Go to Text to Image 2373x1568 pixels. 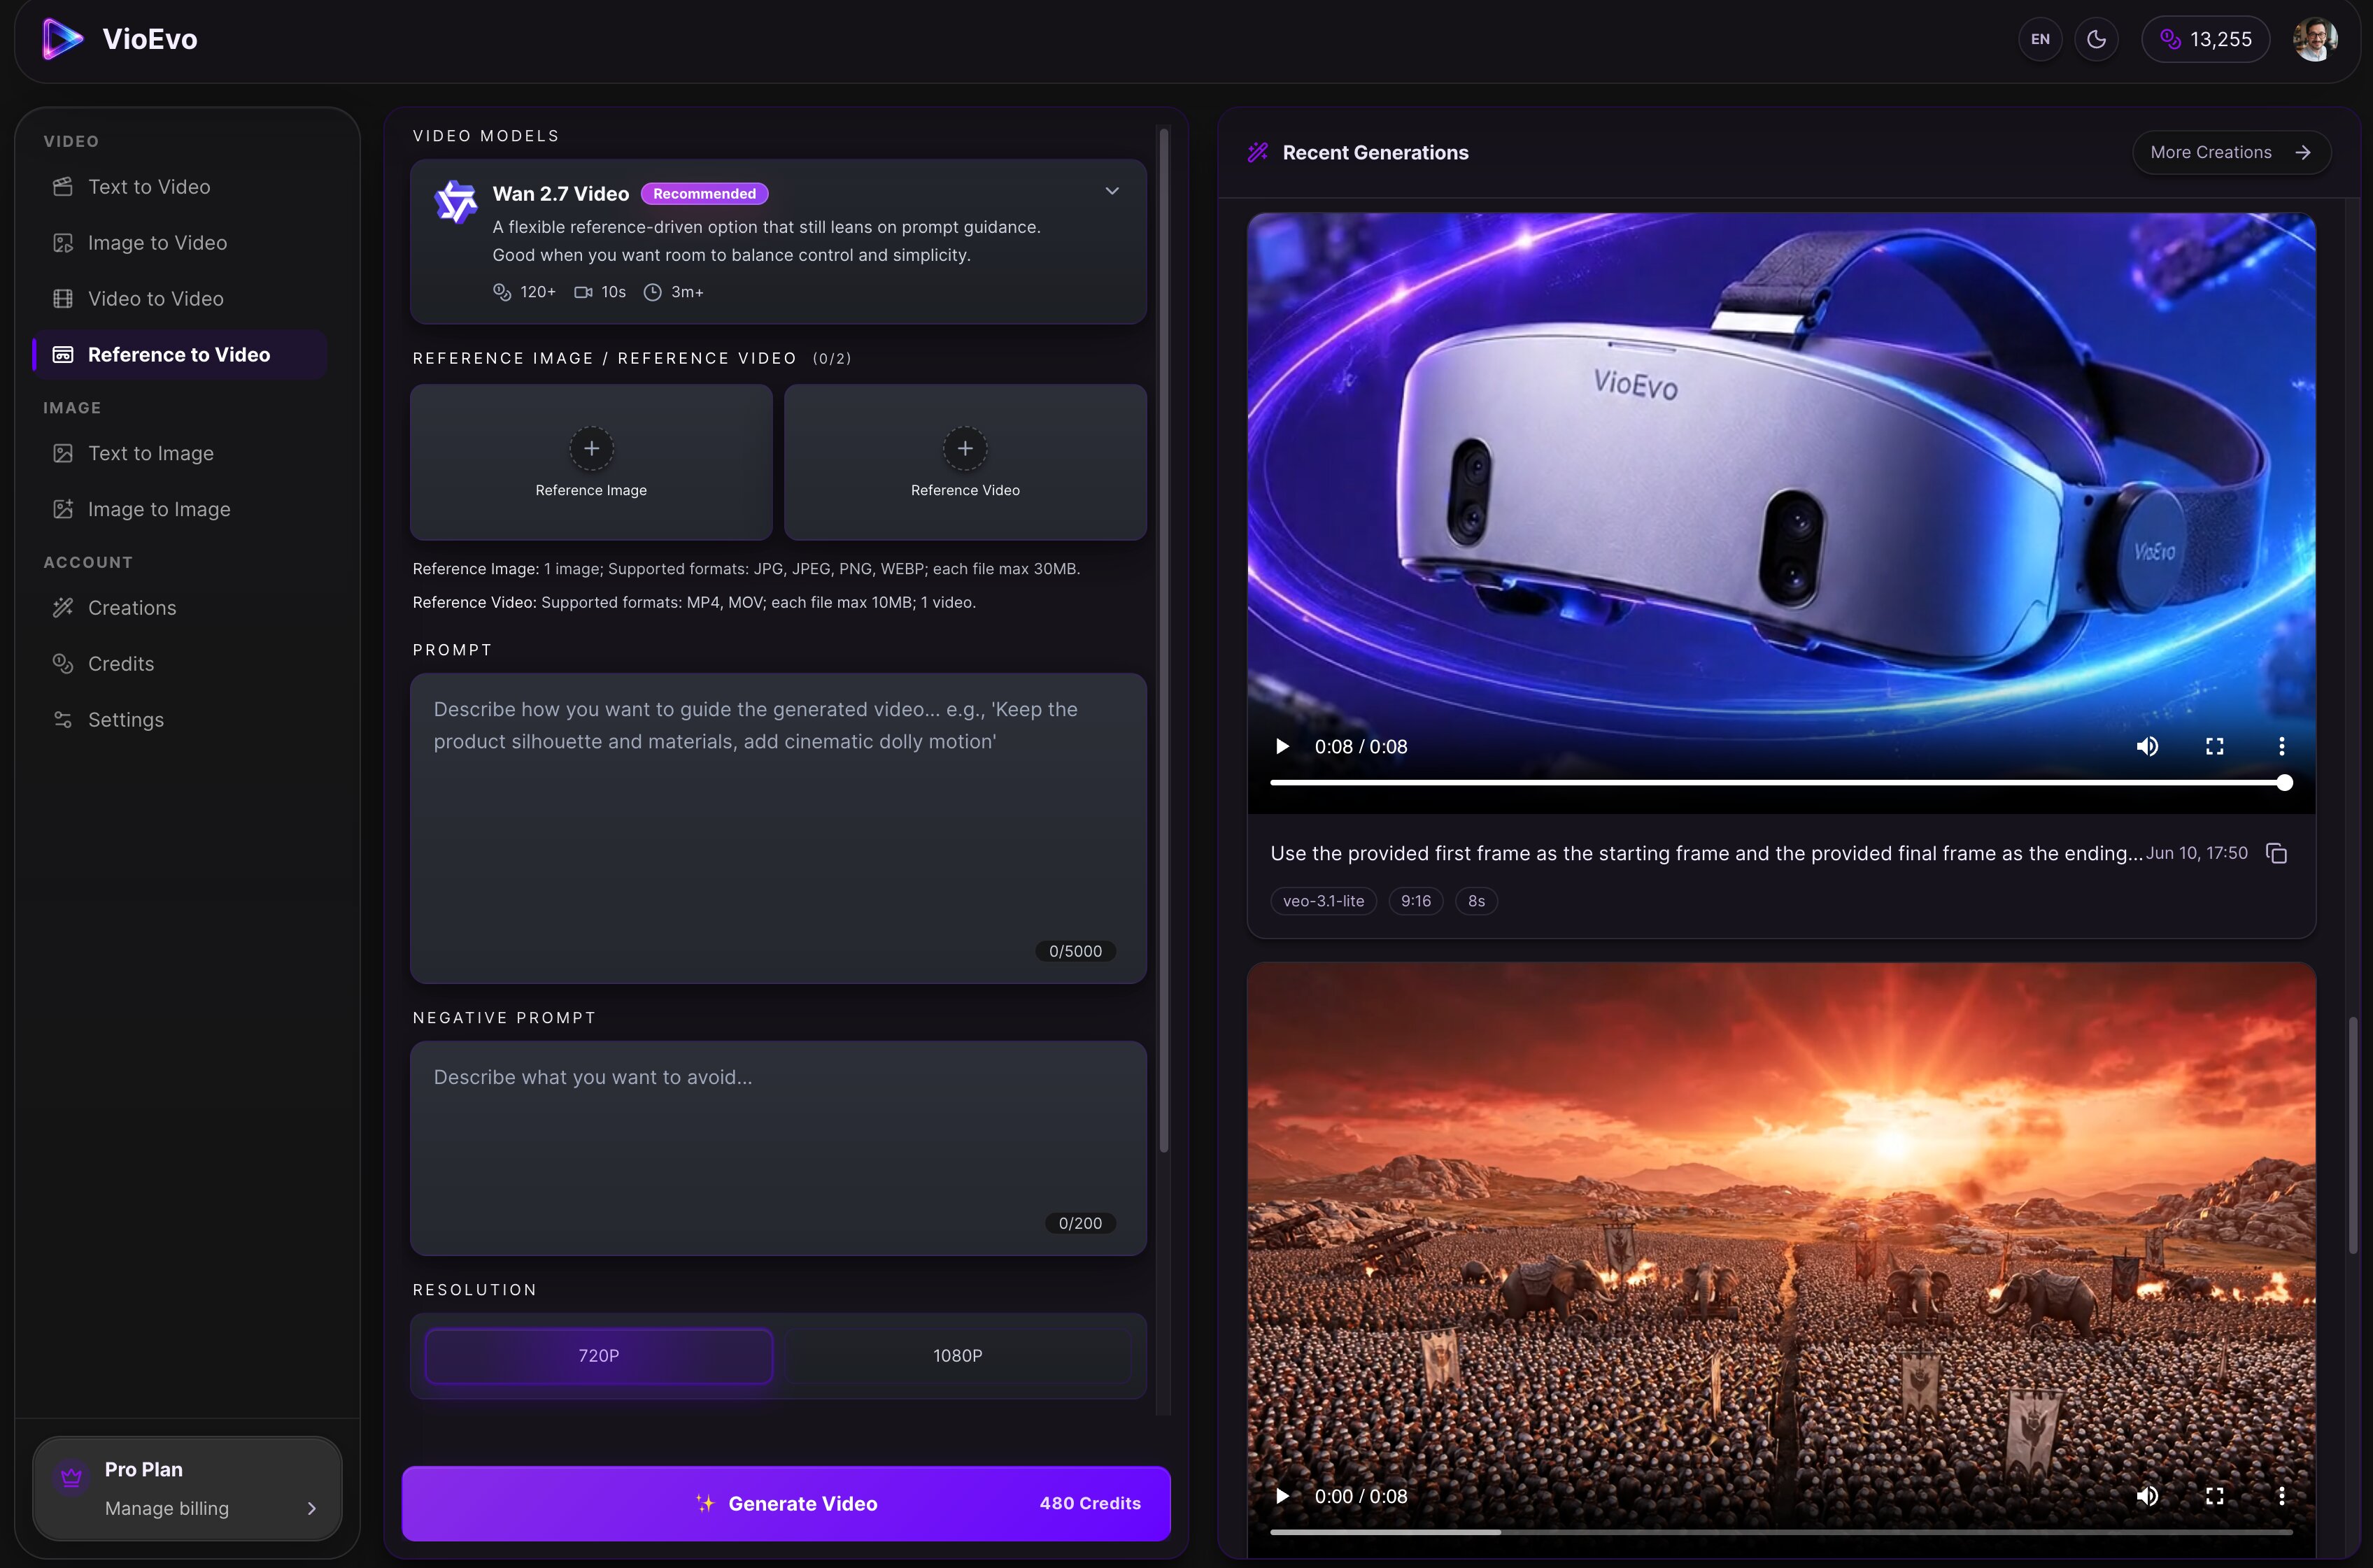tap(180, 453)
